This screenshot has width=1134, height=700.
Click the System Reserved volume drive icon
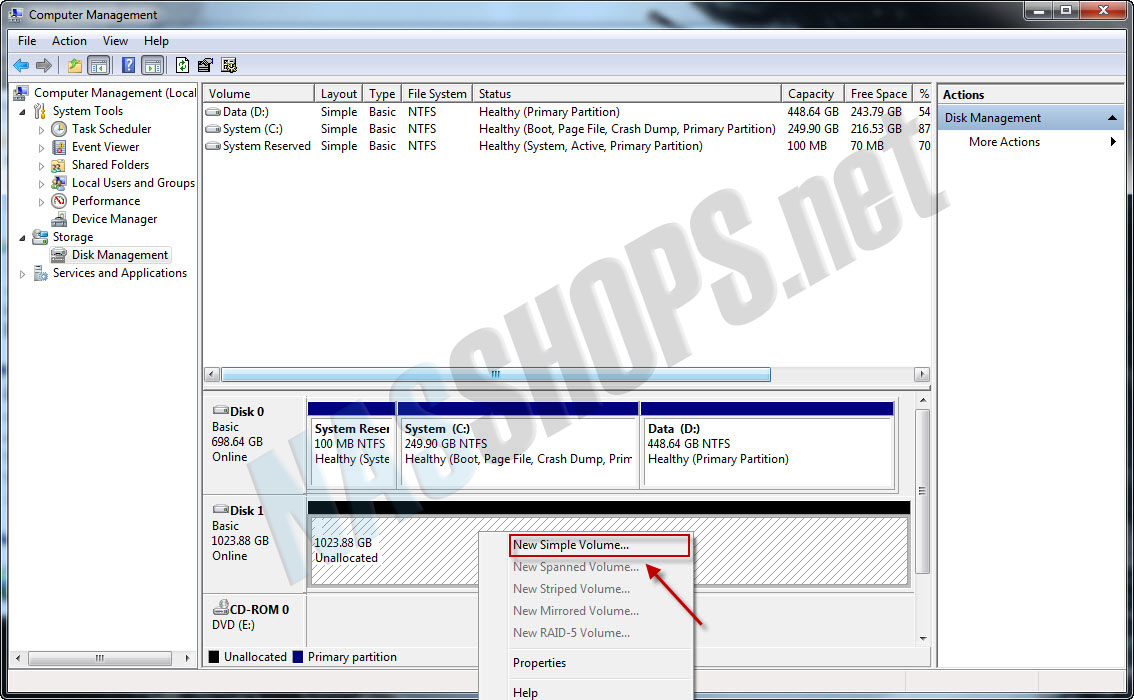tap(213, 146)
